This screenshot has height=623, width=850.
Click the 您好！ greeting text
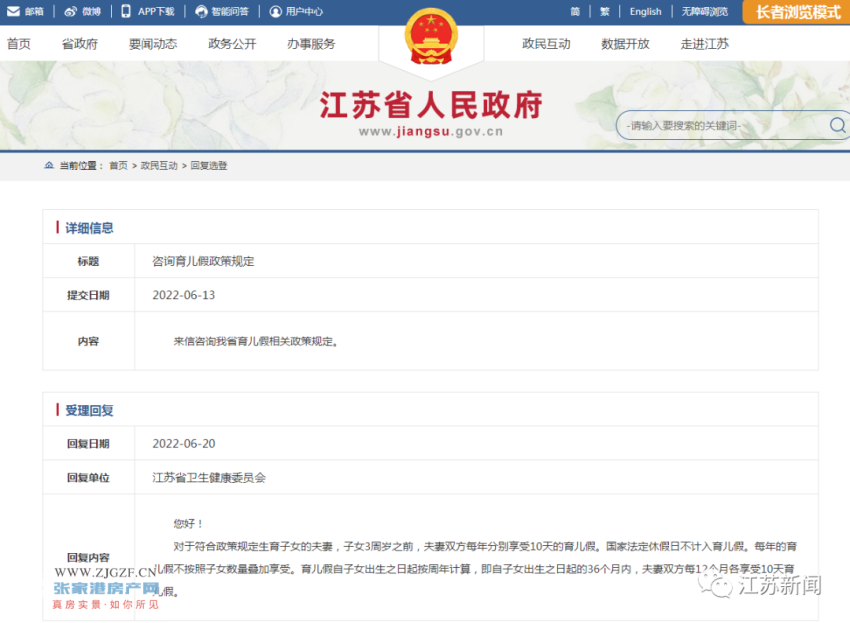[x=188, y=523]
